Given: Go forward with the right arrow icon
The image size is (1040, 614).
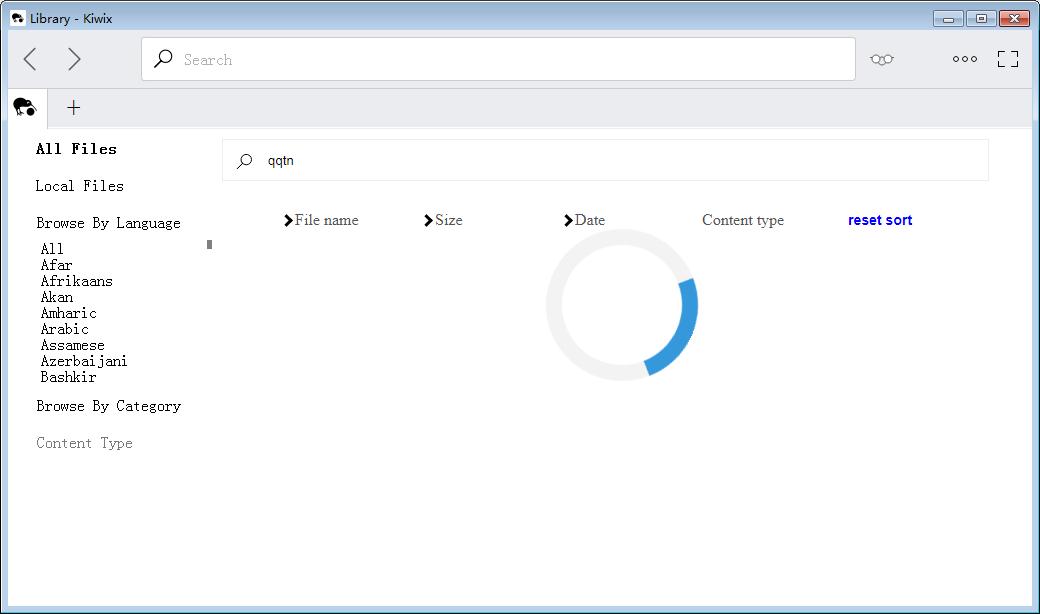Looking at the screenshot, I should point(74,59).
